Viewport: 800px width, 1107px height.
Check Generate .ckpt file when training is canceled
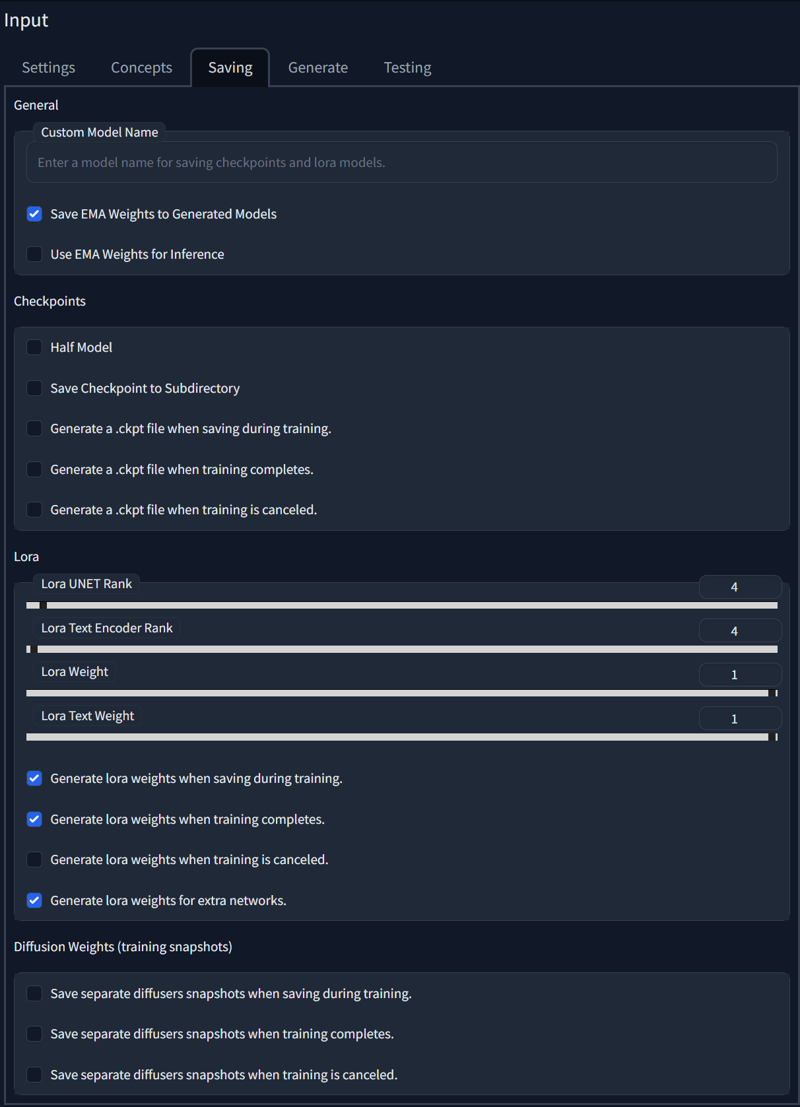(34, 510)
